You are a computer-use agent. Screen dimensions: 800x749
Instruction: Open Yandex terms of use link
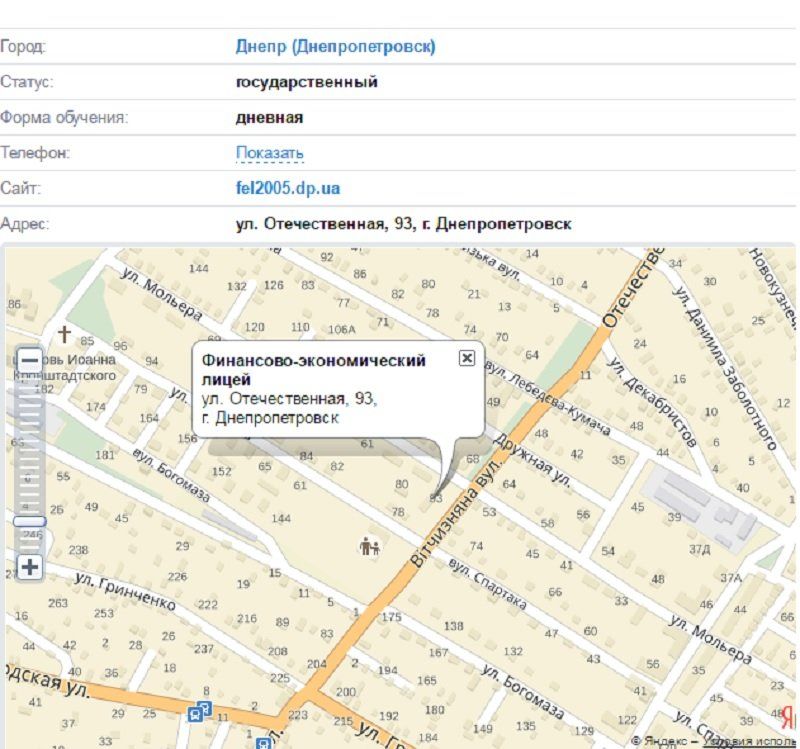click(x=750, y=741)
